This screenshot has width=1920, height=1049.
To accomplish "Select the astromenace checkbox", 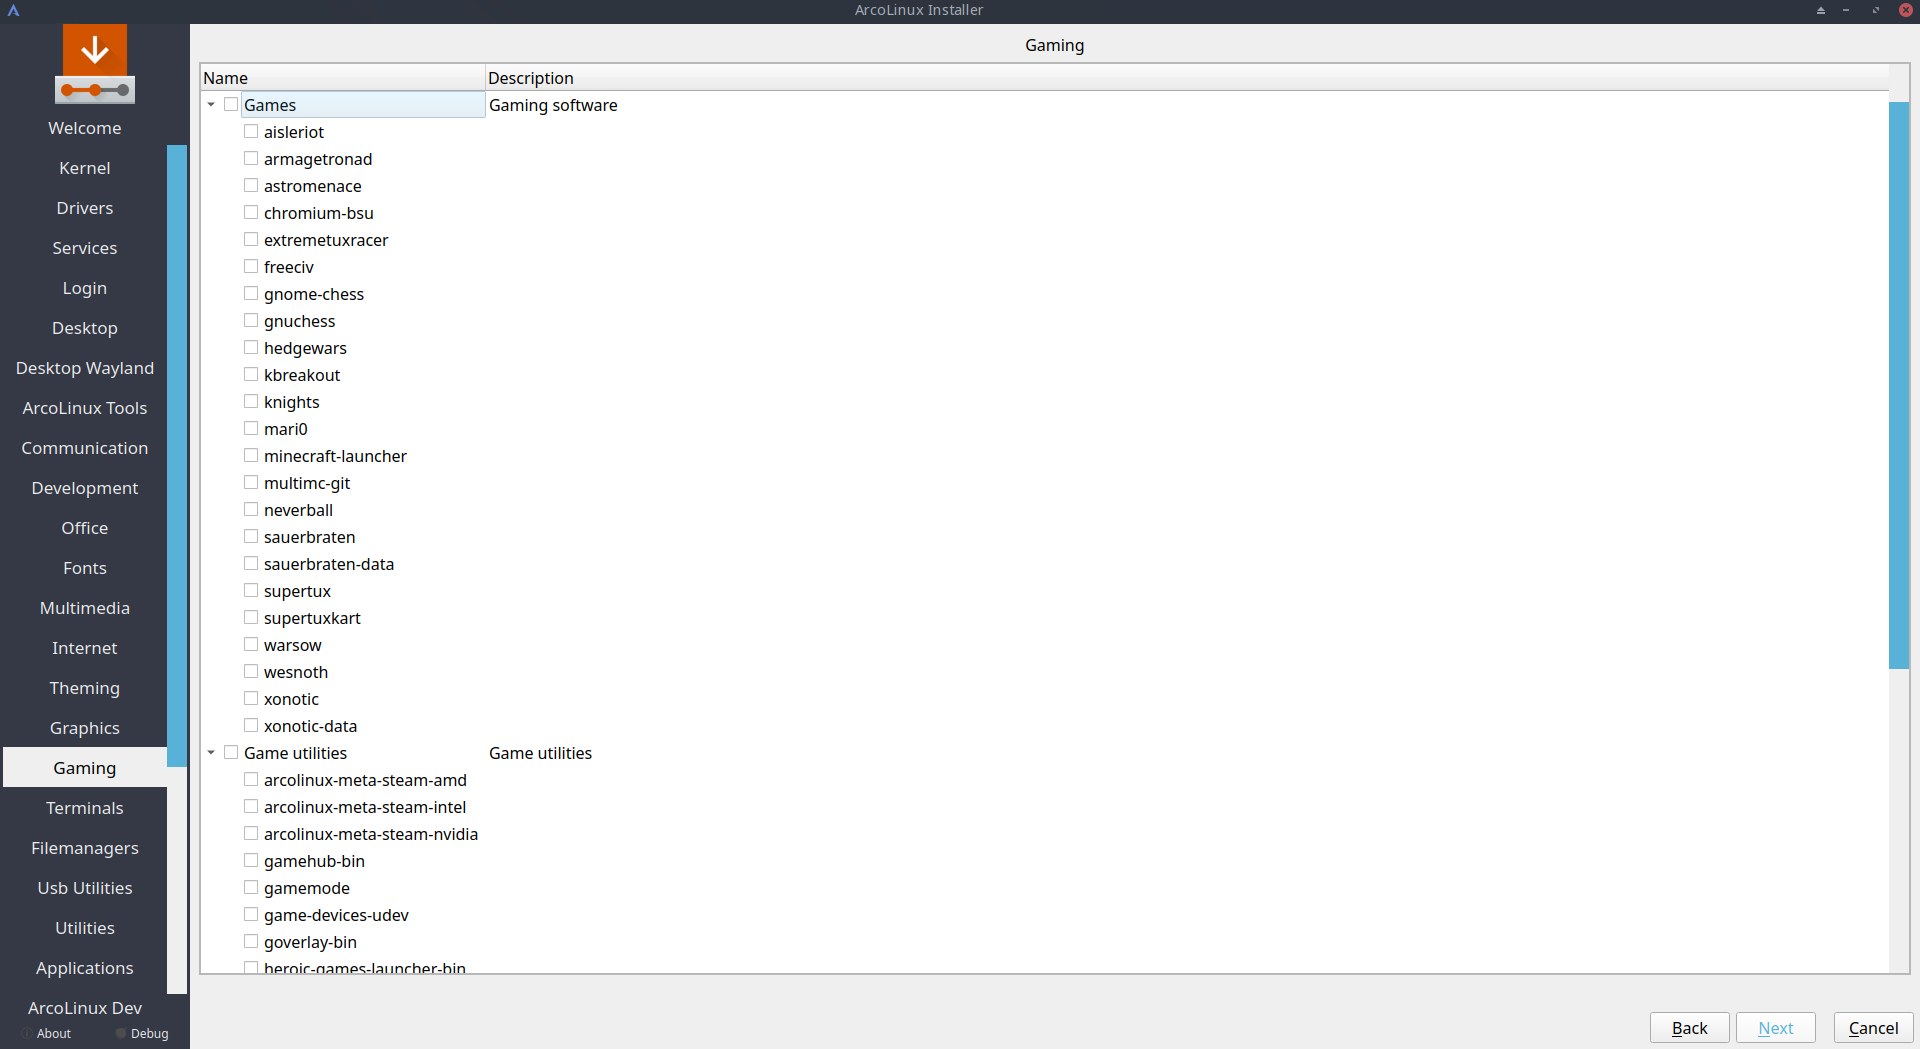I will 251,186.
